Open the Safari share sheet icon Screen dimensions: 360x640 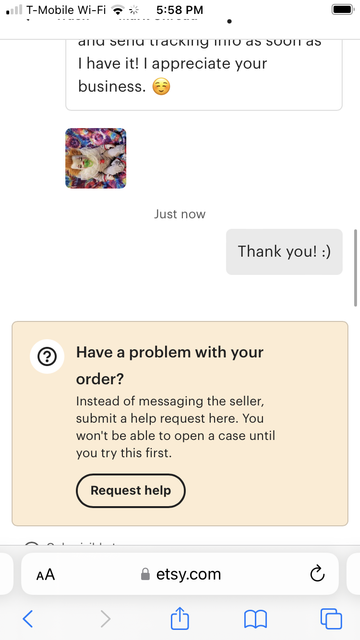180,618
